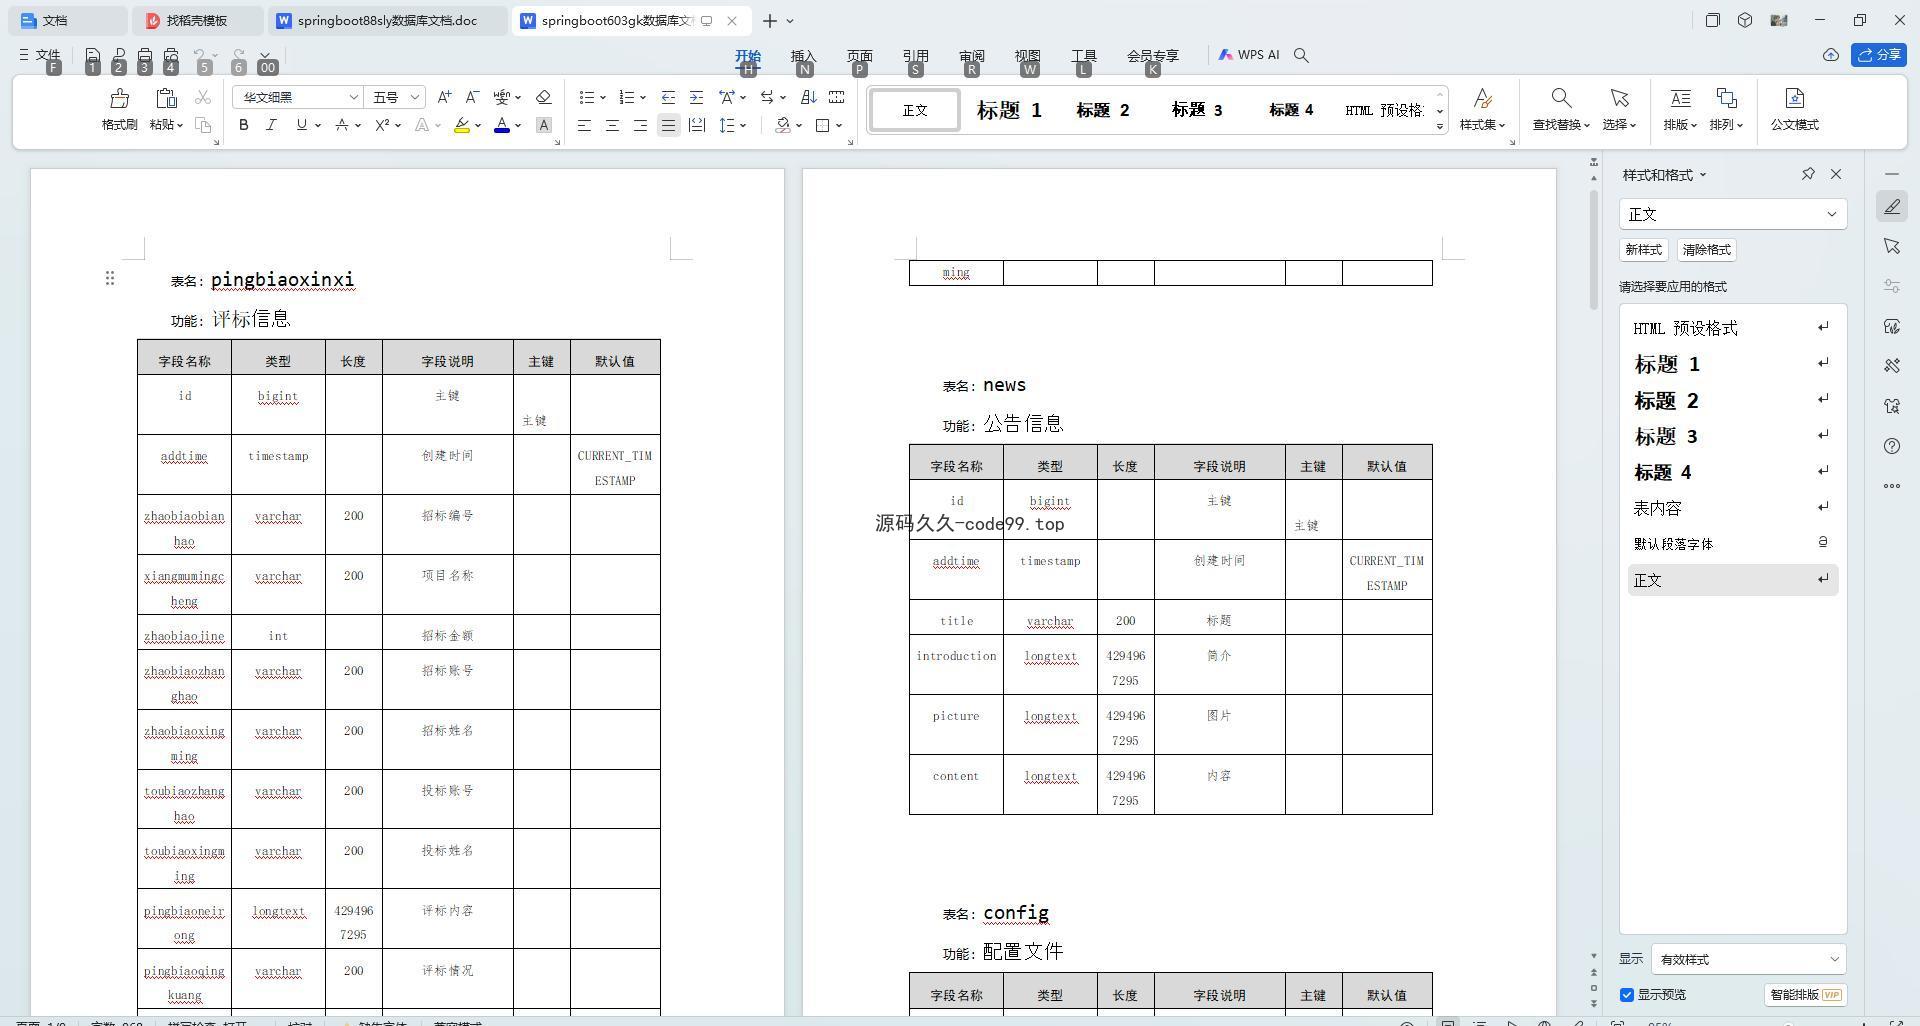
Task: Click the vertical document scrollbar
Action: 1594,250
